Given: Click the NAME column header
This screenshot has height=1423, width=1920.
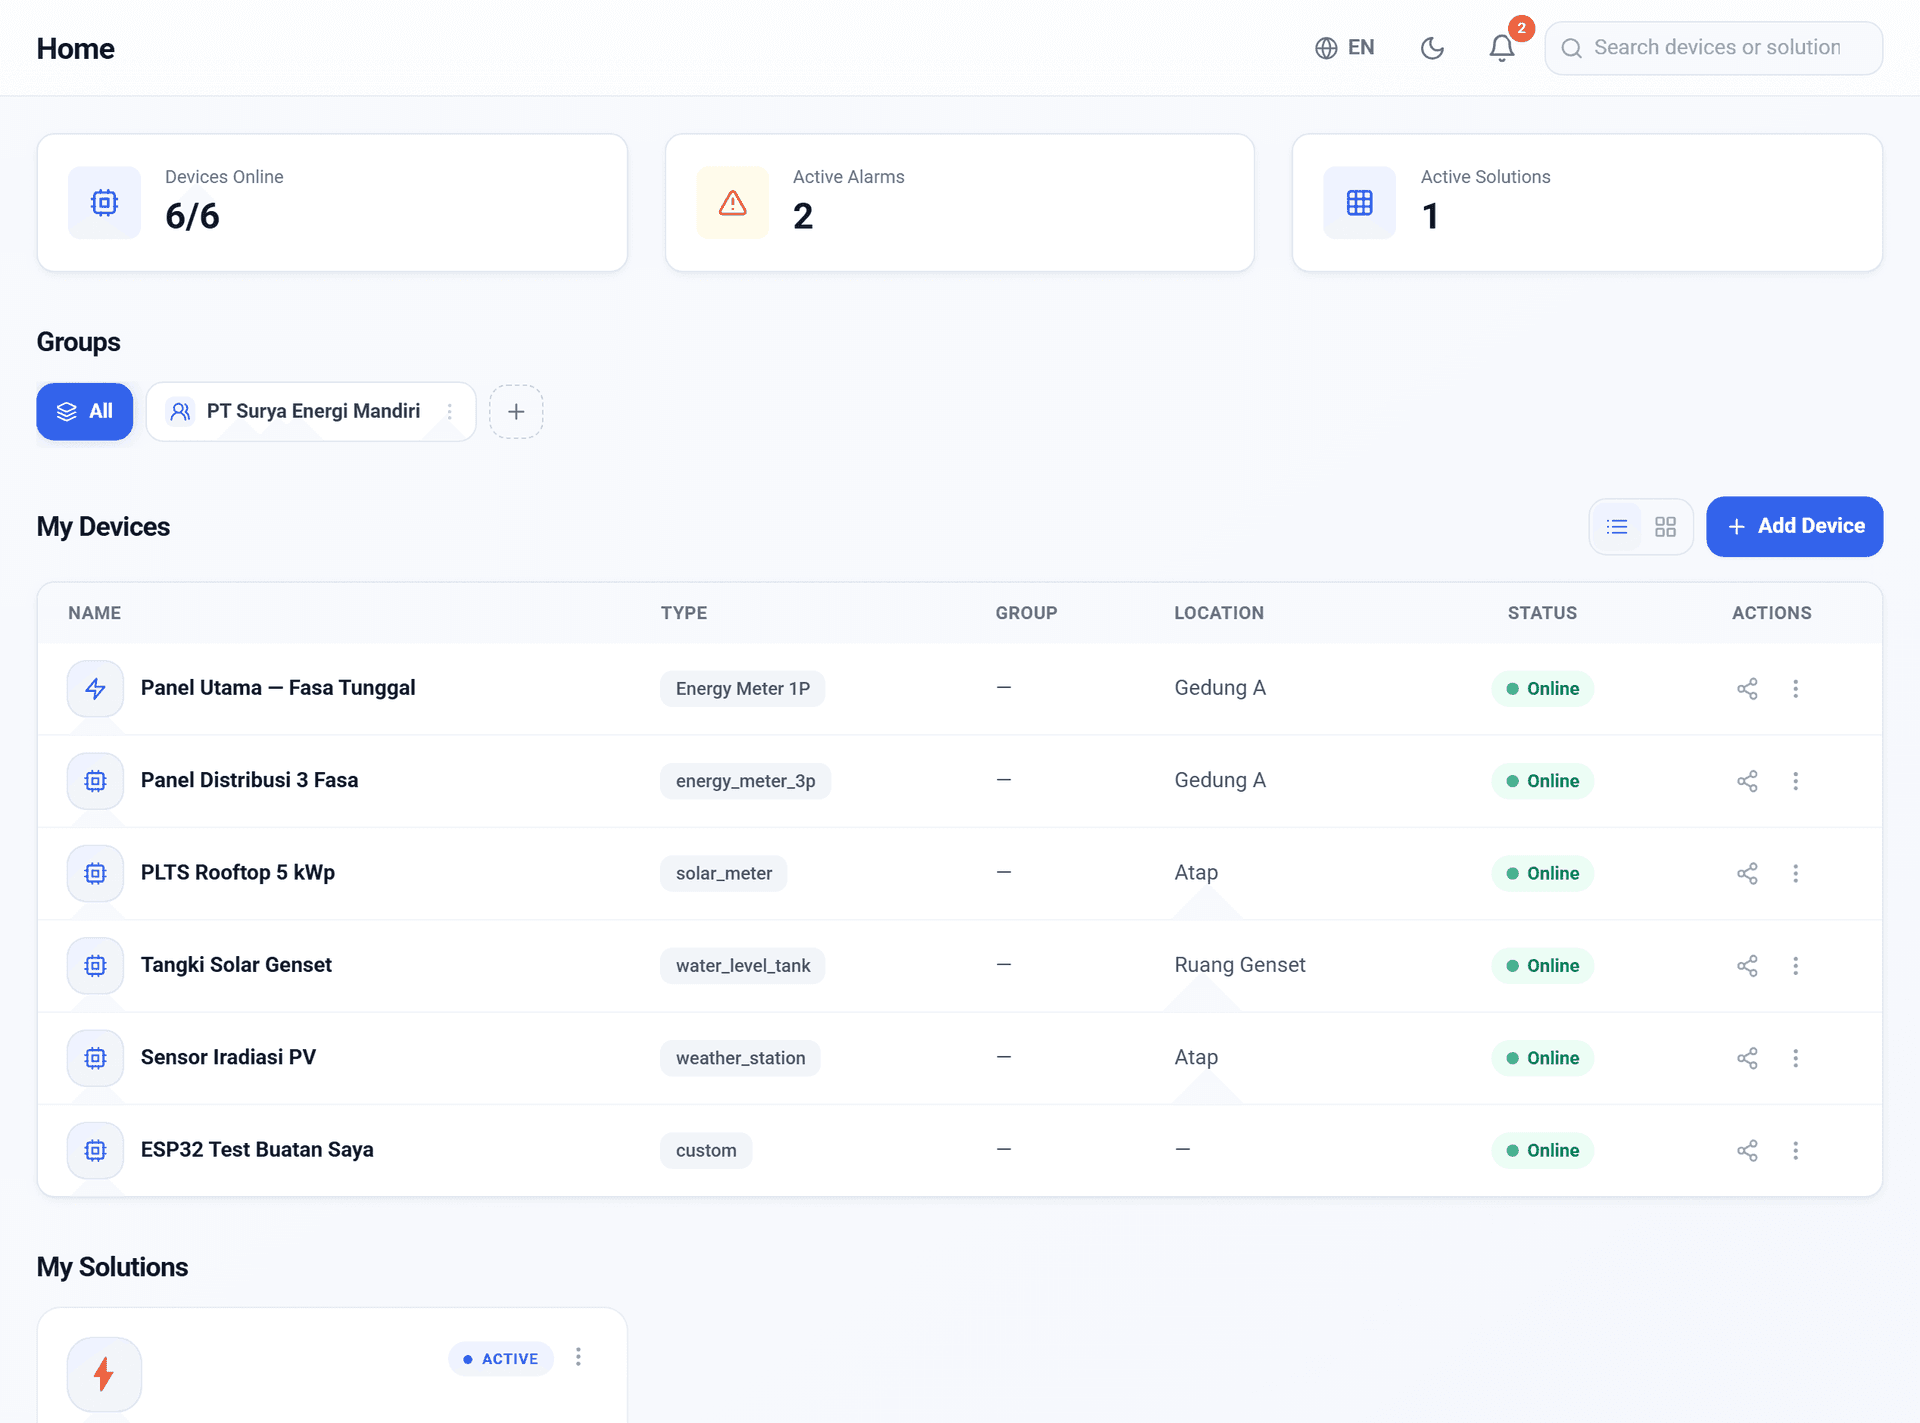Looking at the screenshot, I should point(94,613).
